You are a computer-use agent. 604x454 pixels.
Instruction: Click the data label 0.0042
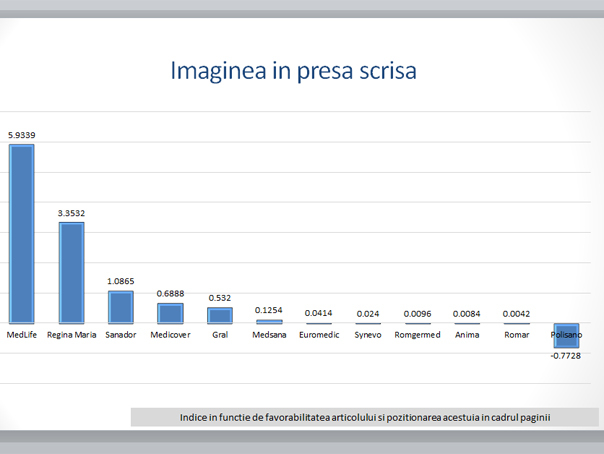point(516,314)
